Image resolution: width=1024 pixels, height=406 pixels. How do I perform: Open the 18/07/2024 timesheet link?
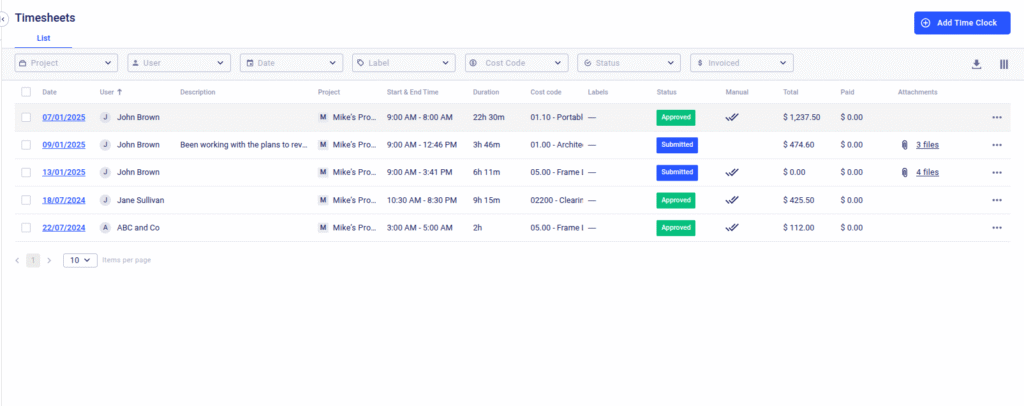[x=64, y=200]
